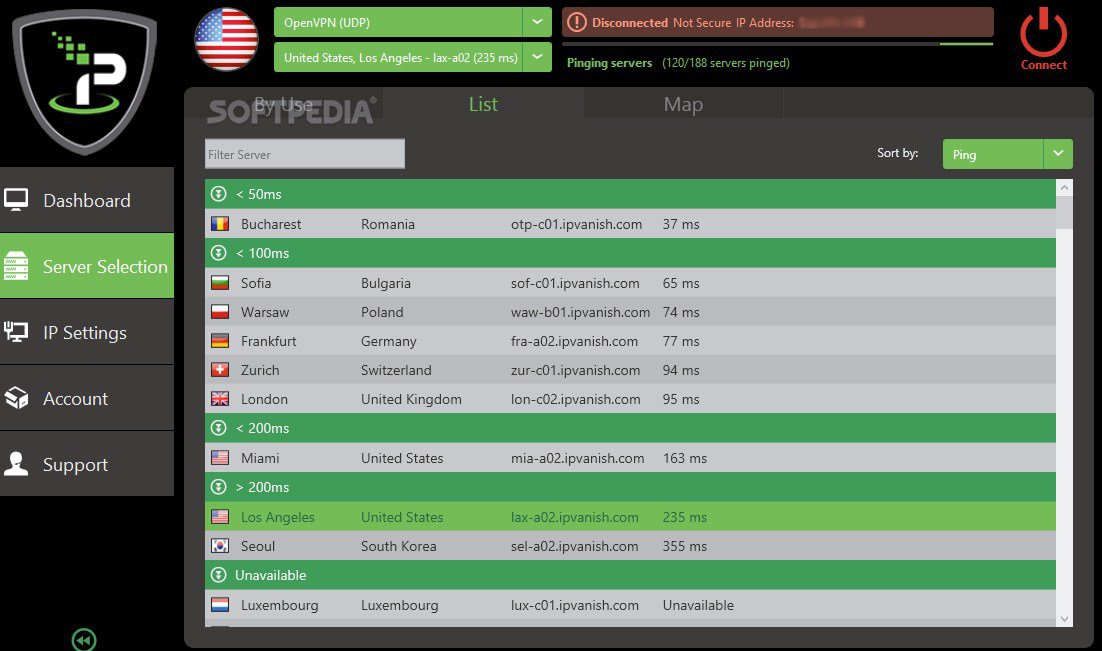Click the Warsaw server name

(x=264, y=312)
